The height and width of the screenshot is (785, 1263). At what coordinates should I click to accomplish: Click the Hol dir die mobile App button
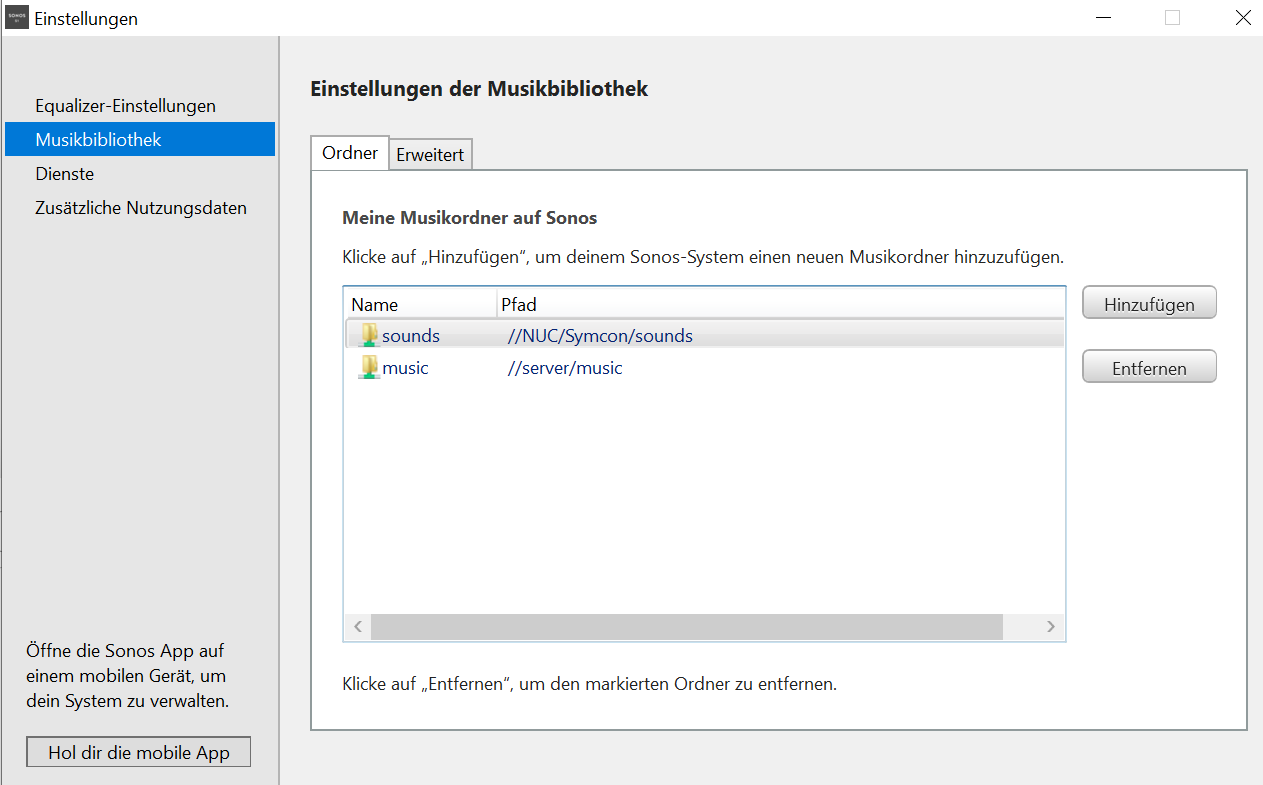pos(139,753)
